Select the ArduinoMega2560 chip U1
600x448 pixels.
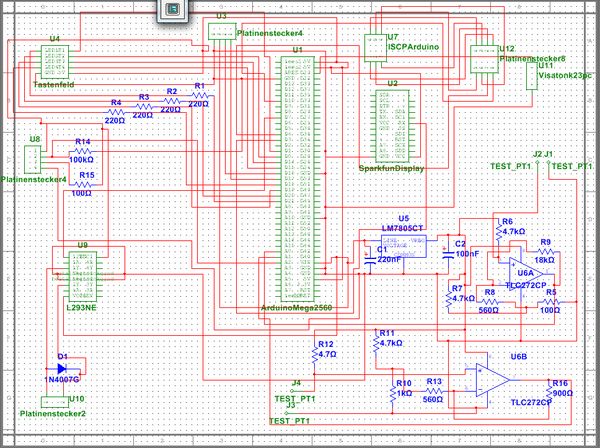pos(295,178)
